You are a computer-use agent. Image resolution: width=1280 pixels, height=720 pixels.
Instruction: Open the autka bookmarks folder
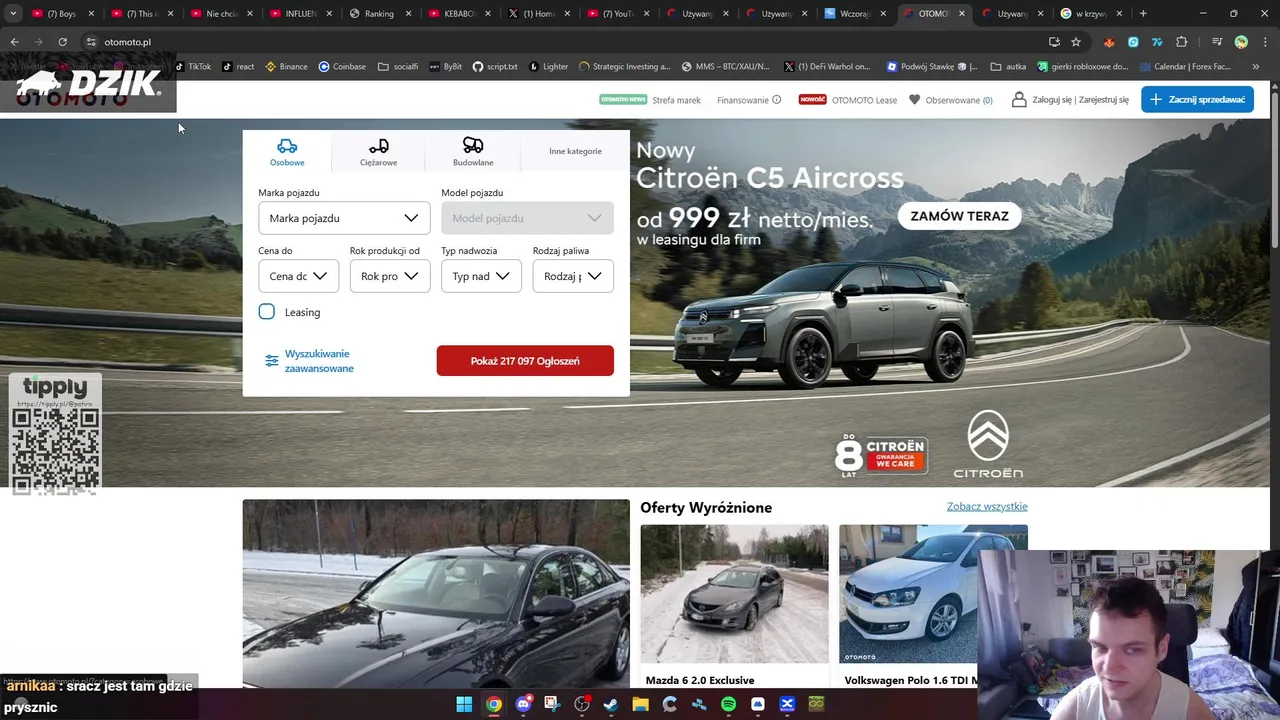pos(1008,67)
